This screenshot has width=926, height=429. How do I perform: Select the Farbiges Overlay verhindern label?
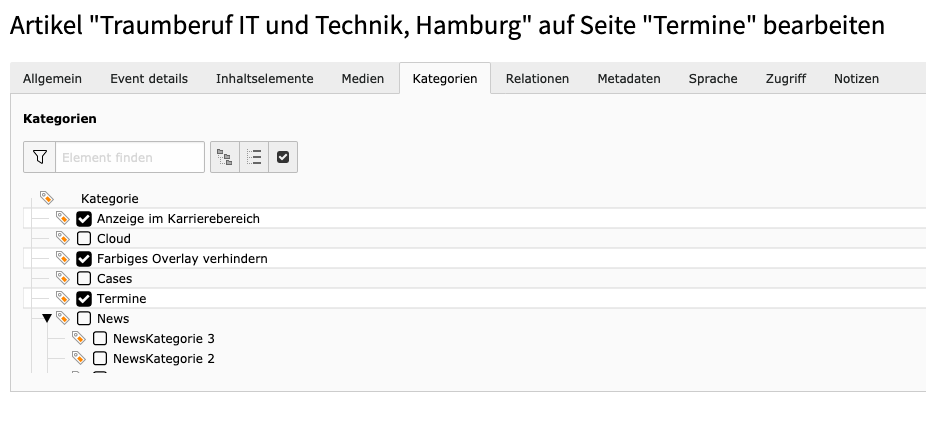pyautogui.click(x=181, y=259)
